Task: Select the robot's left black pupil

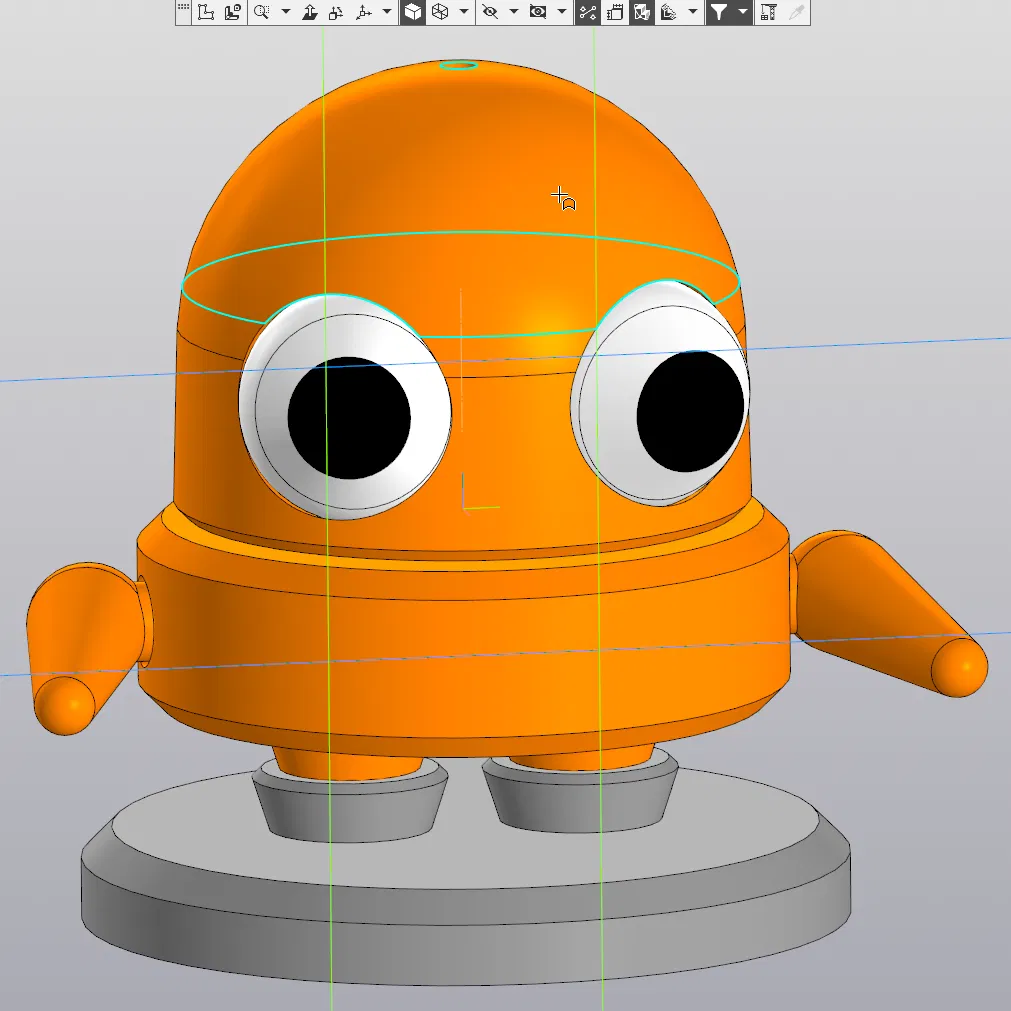Action: [349, 418]
